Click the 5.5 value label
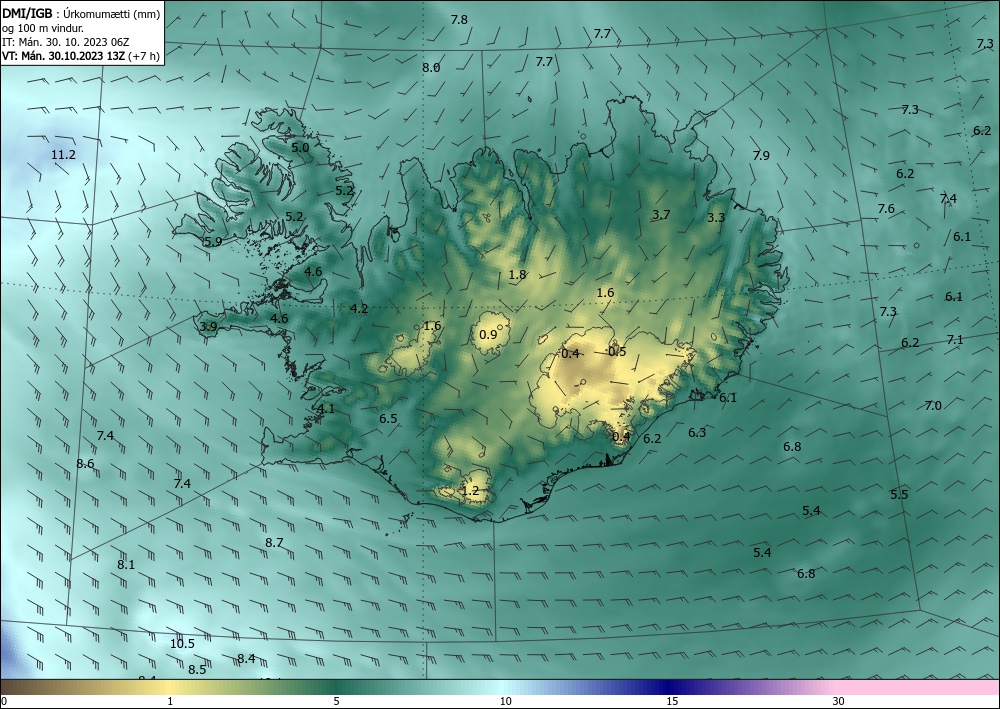1000x709 pixels. 899,494
